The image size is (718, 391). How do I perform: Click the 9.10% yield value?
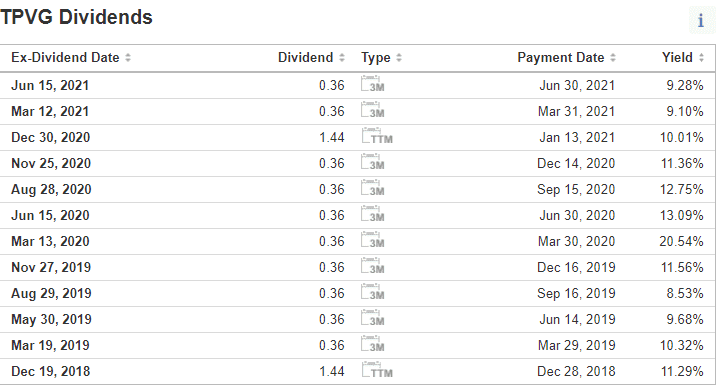click(x=685, y=112)
